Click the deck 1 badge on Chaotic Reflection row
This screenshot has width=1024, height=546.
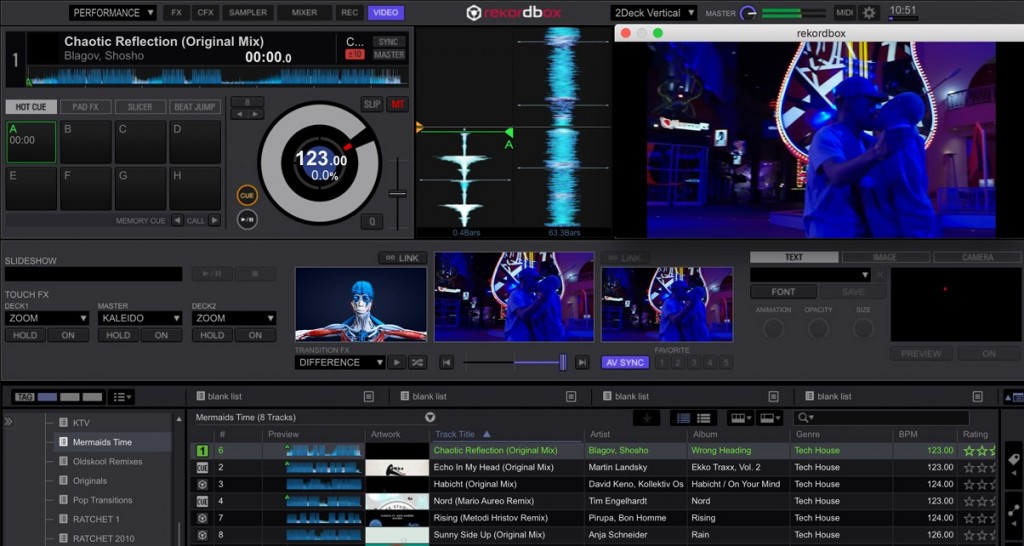tap(202, 451)
